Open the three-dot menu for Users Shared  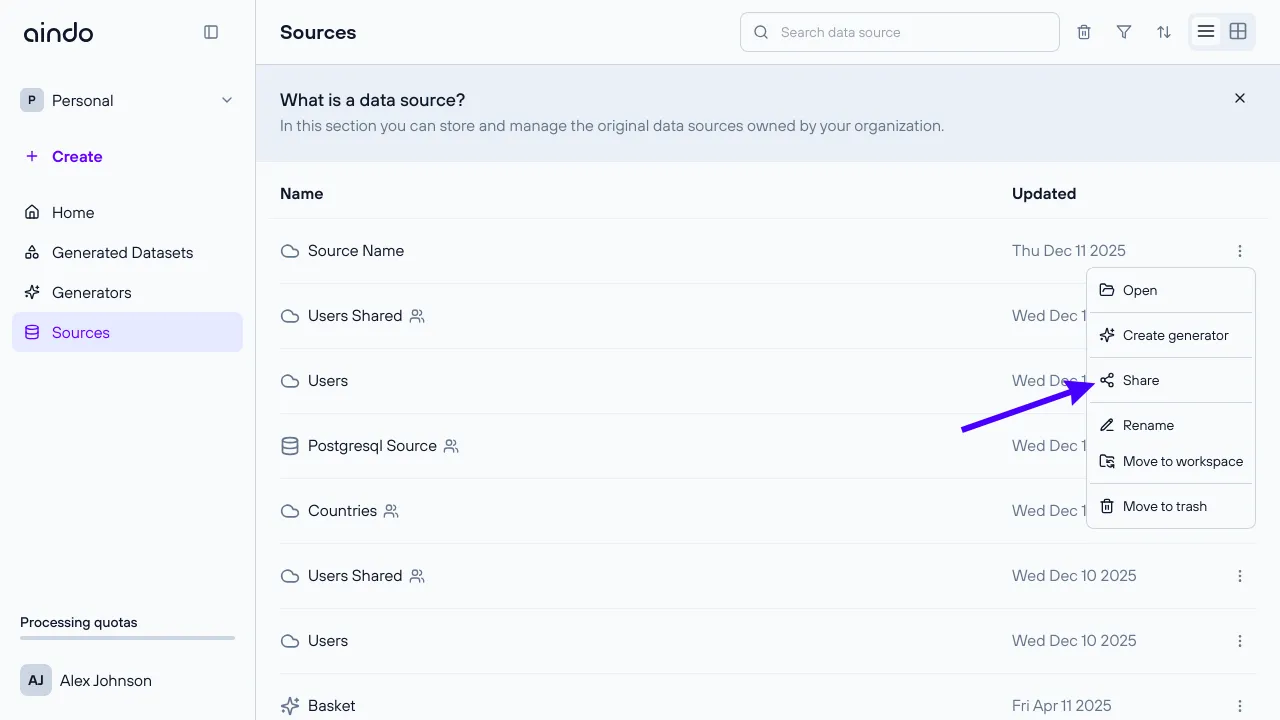point(1240,575)
